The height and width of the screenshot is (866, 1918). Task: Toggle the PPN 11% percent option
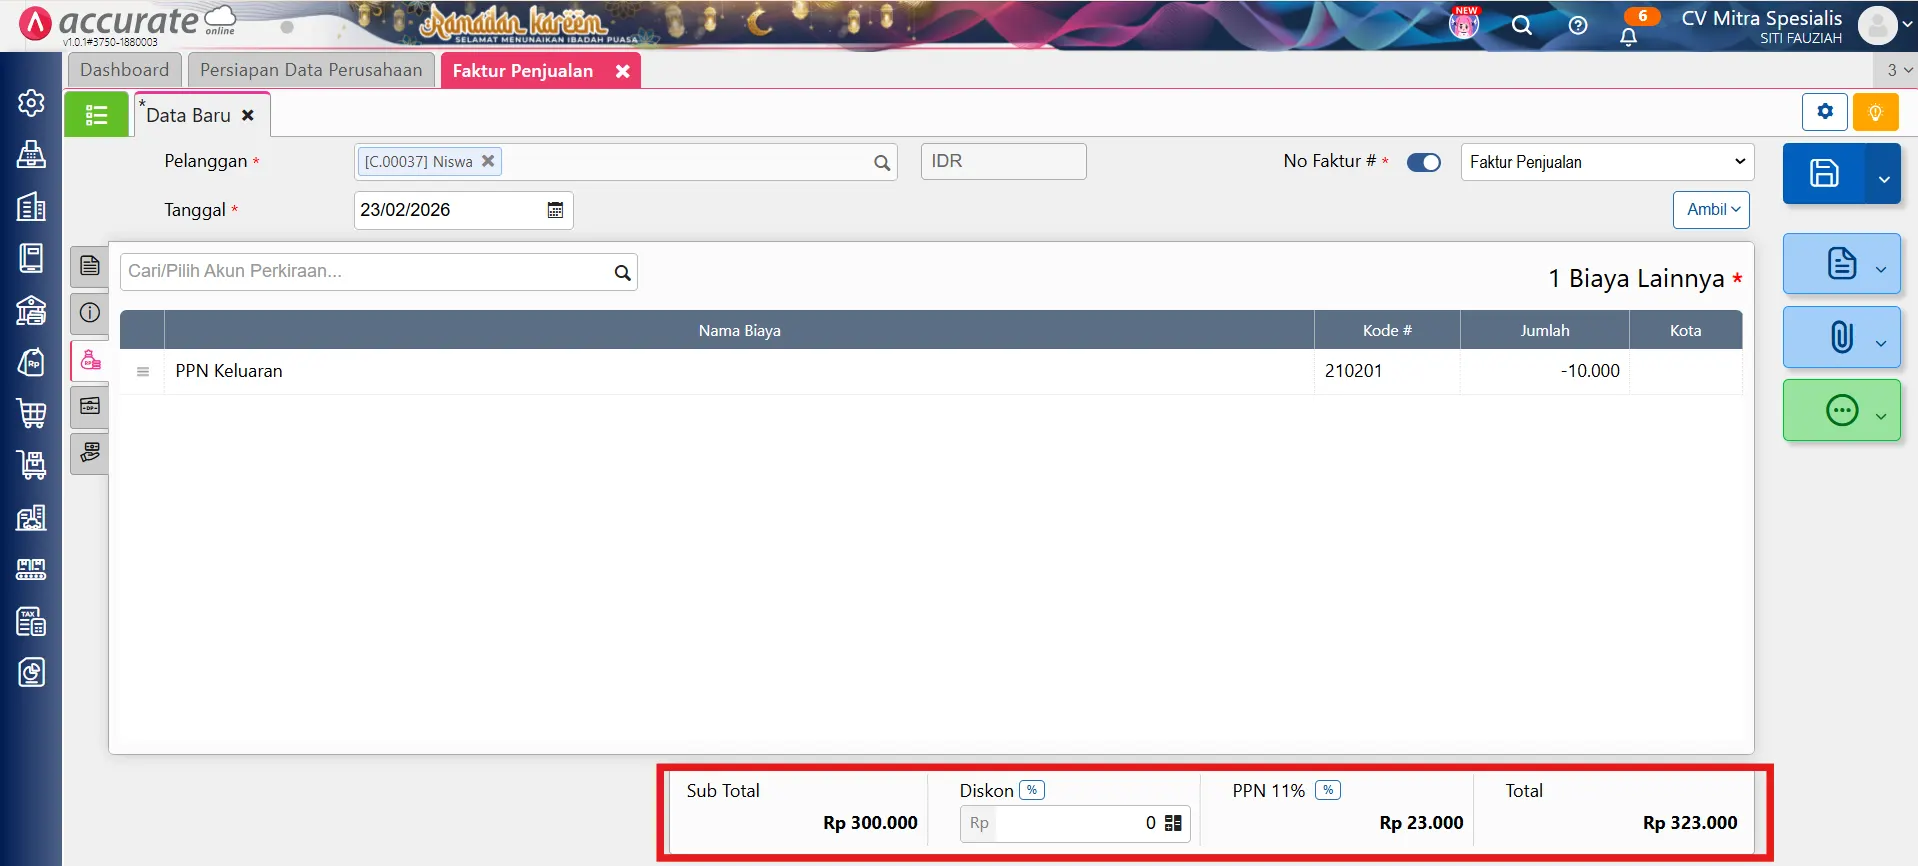(x=1327, y=790)
